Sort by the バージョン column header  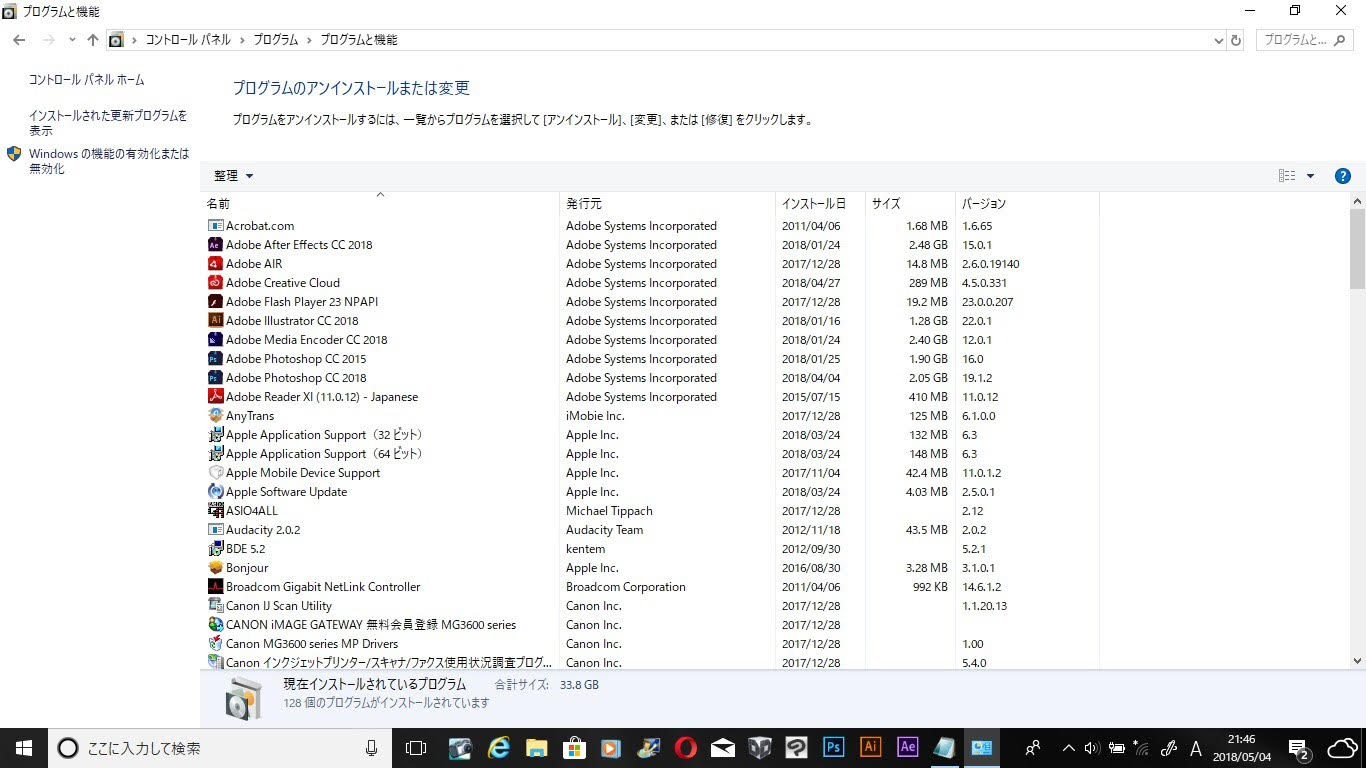[1027, 203]
